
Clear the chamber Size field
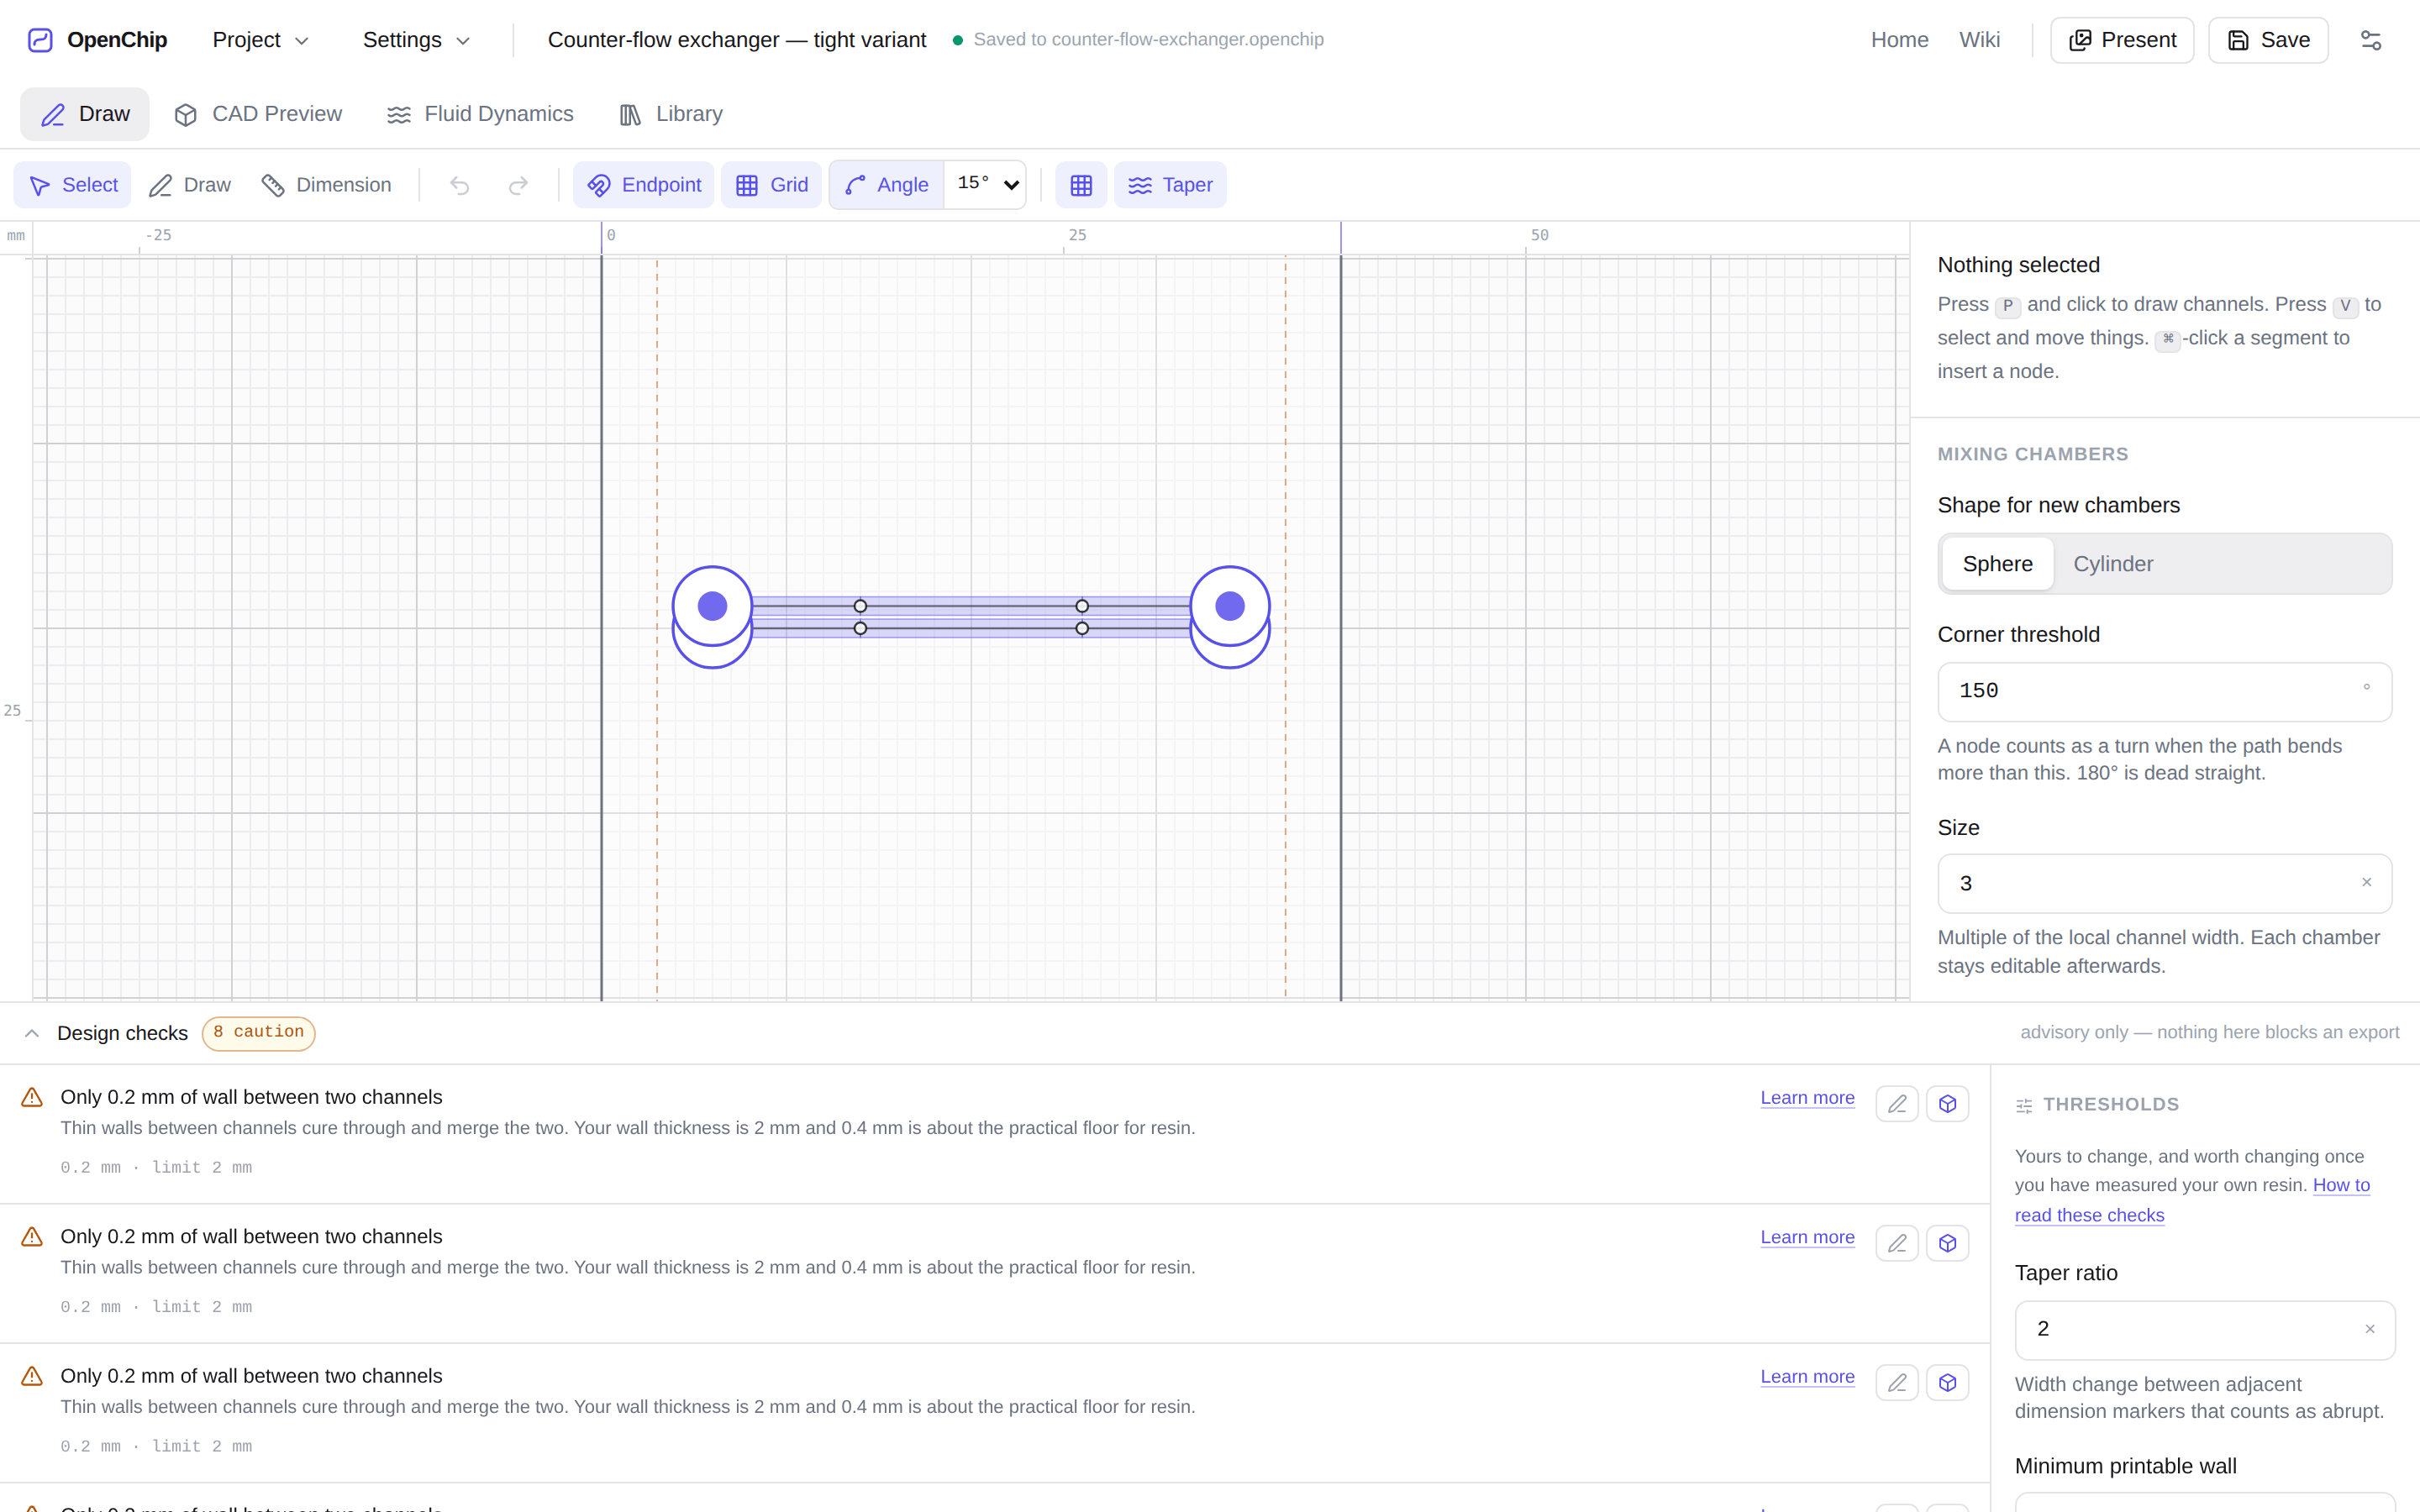[2367, 882]
